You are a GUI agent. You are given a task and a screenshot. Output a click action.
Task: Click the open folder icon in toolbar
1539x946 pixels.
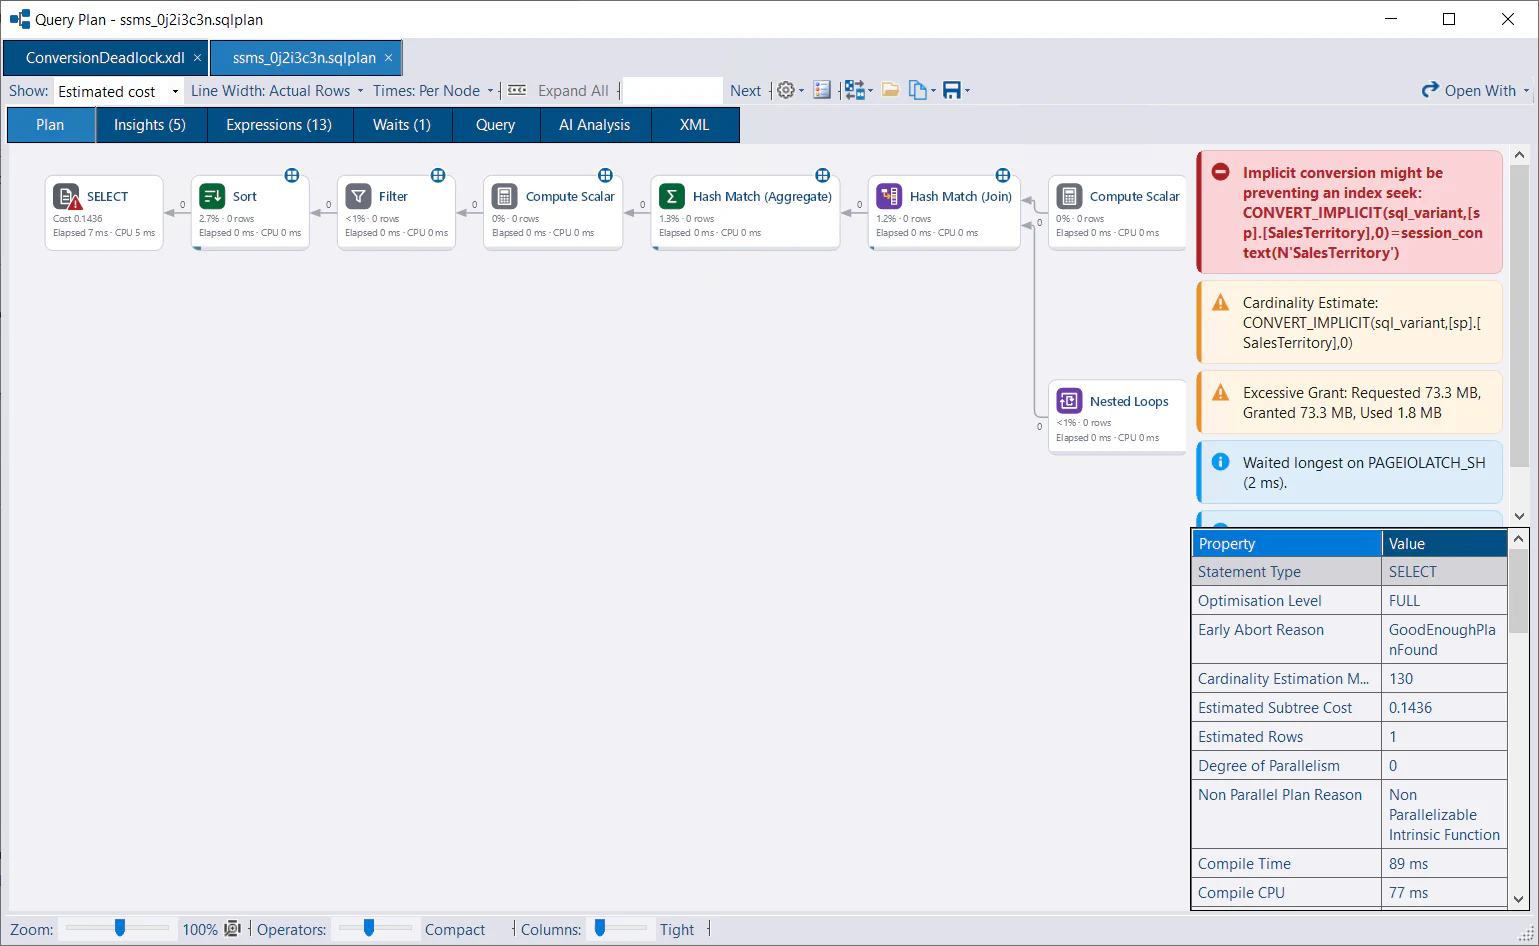pos(890,90)
